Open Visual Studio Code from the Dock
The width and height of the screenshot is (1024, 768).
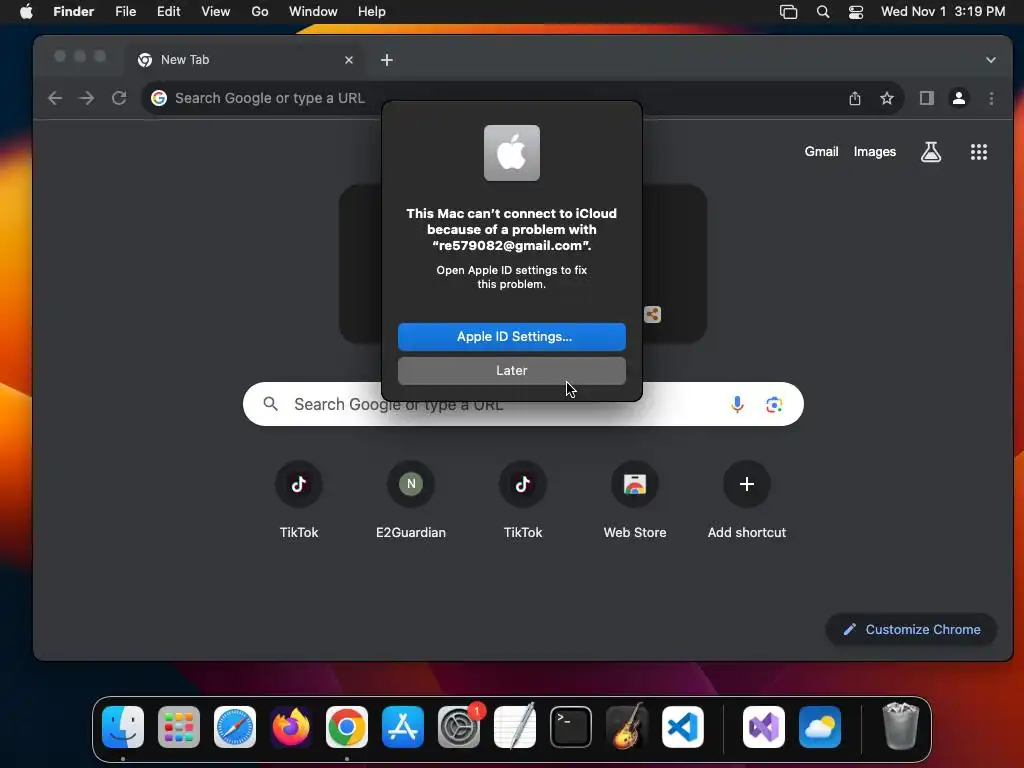(682, 727)
